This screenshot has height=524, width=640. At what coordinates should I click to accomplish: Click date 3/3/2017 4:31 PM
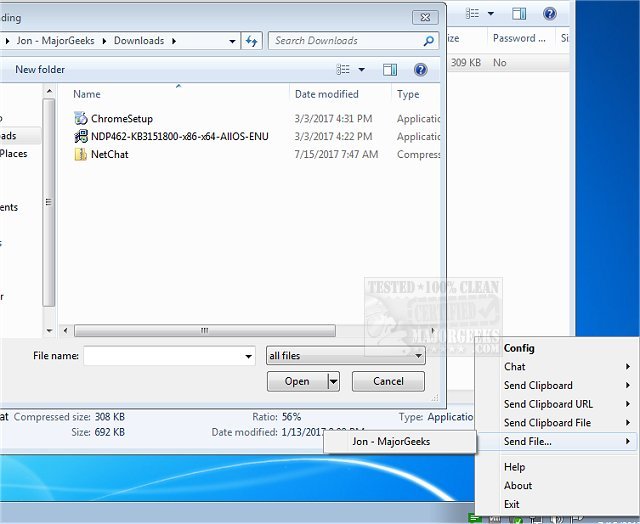[333, 119]
